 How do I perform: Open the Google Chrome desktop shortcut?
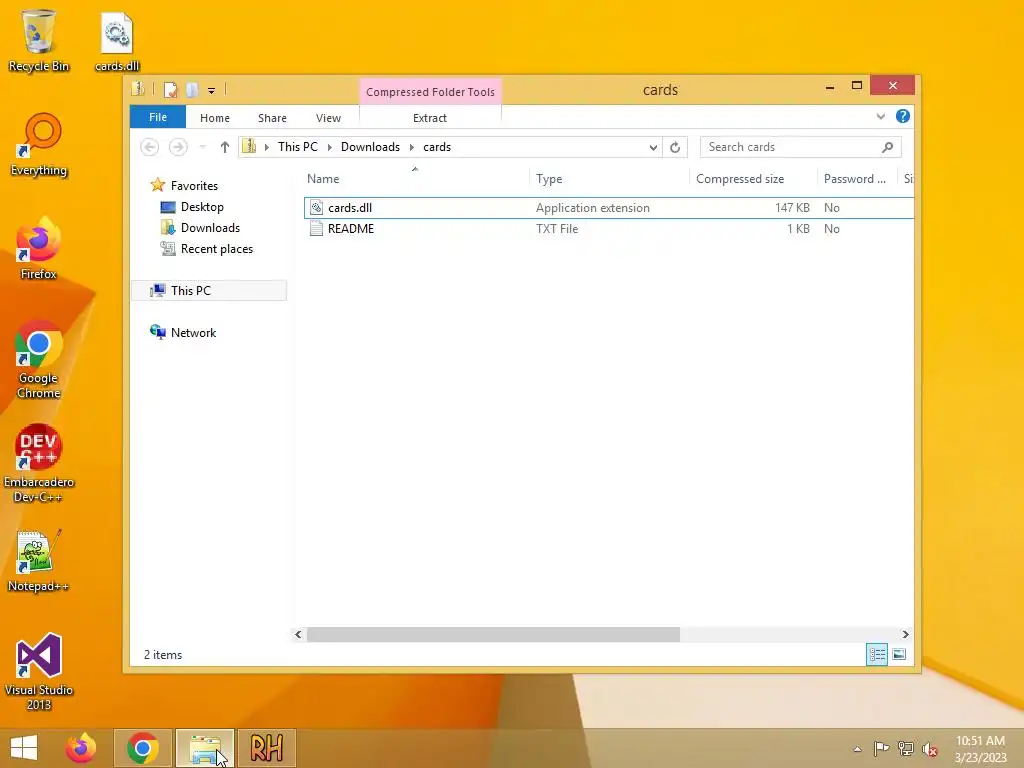click(39, 360)
